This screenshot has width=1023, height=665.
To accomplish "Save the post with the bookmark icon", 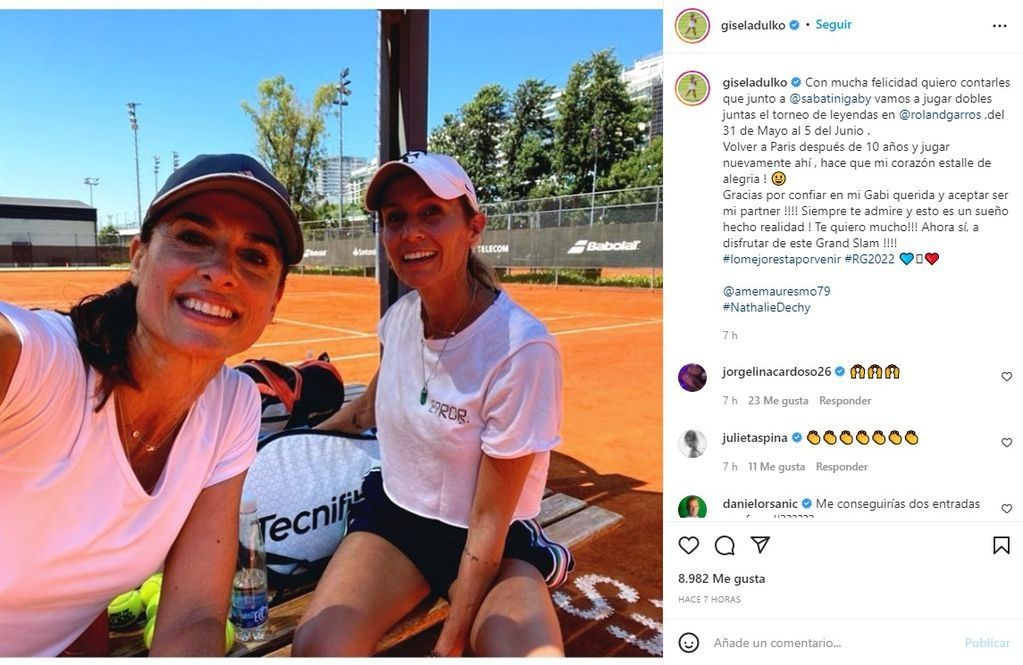I will (1001, 545).
